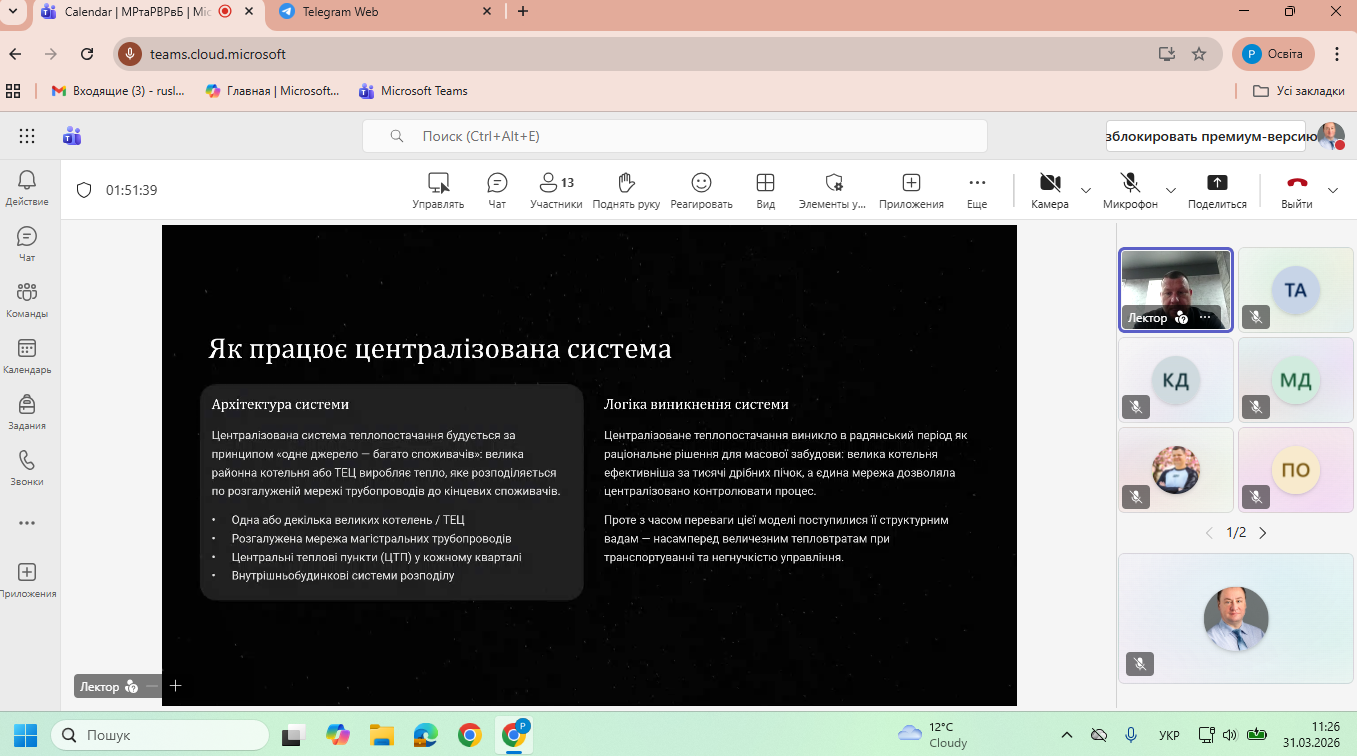Open the Leave options dropdown arrow

(x=1332, y=190)
